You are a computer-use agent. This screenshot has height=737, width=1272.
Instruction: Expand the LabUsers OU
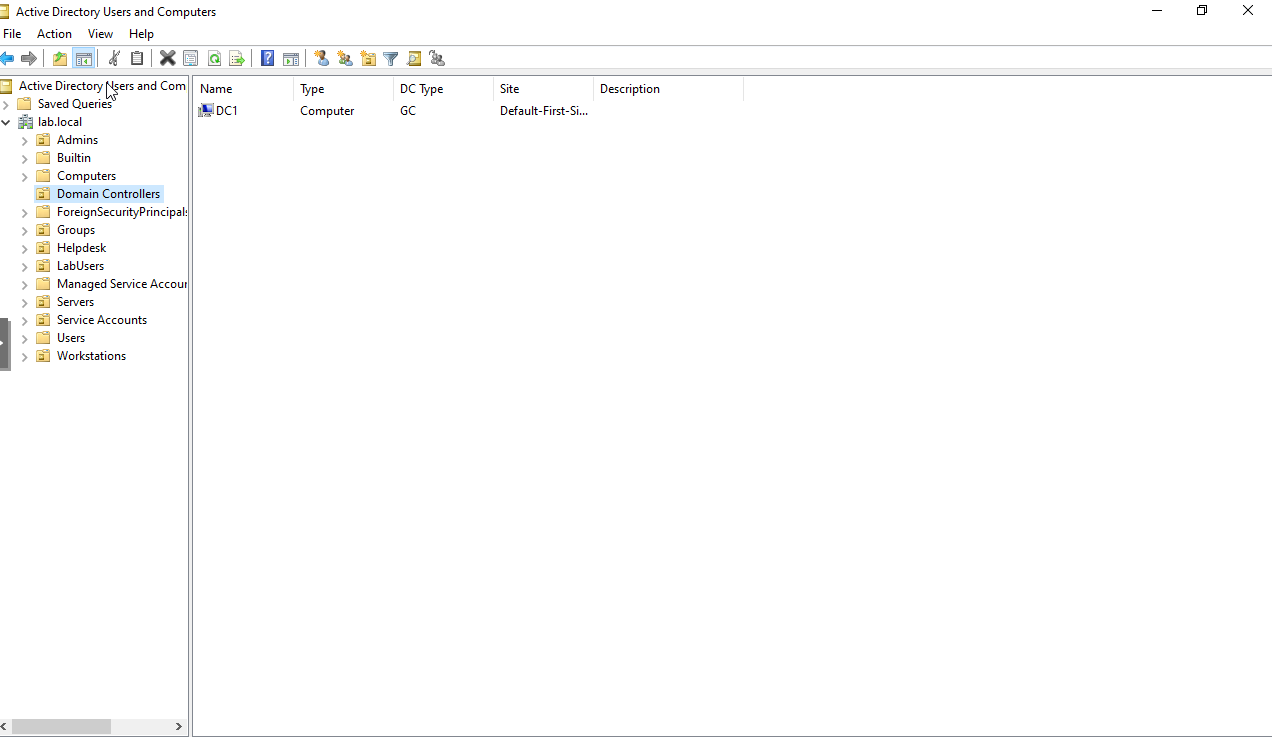pyautogui.click(x=25, y=266)
